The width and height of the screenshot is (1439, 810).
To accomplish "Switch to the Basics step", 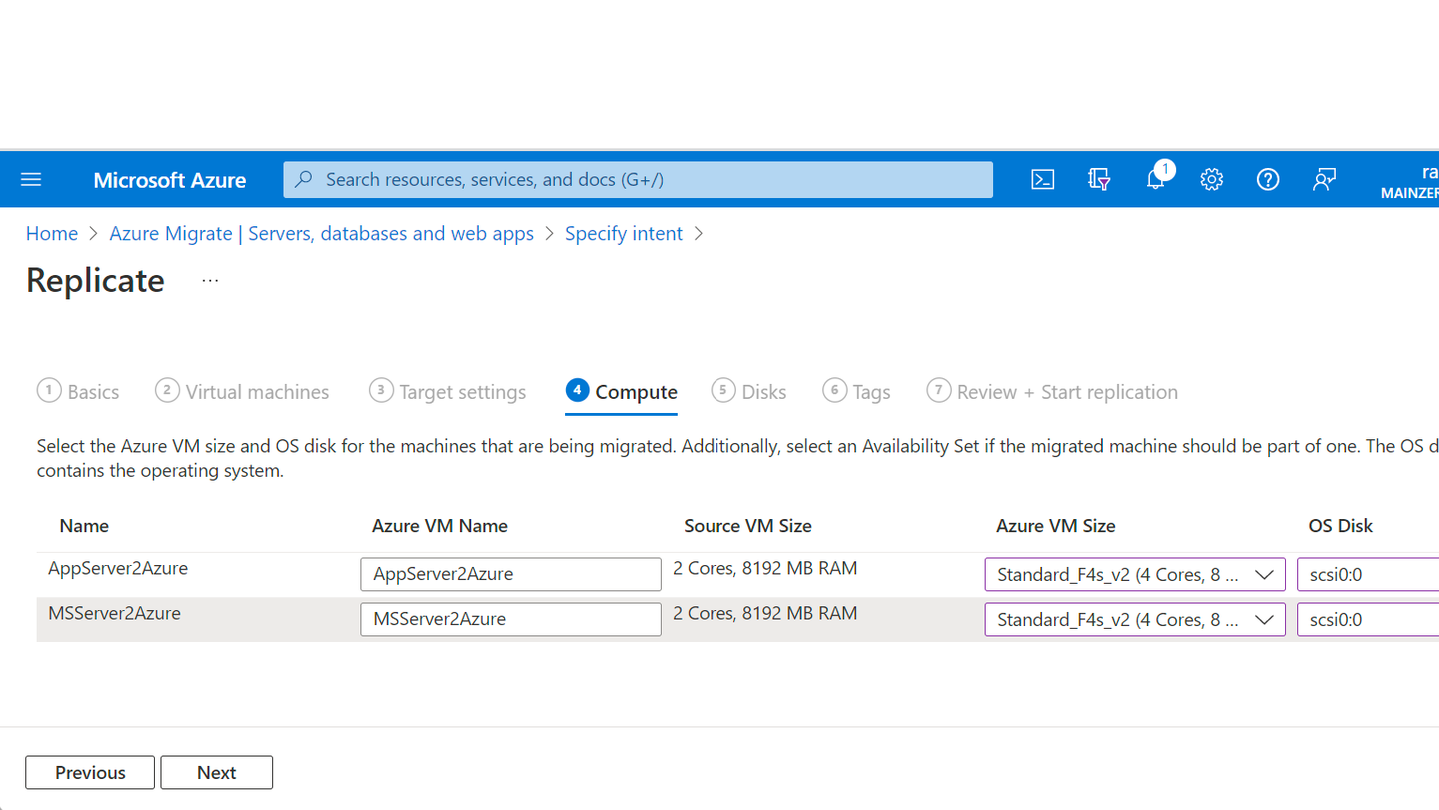I will tap(78, 392).
